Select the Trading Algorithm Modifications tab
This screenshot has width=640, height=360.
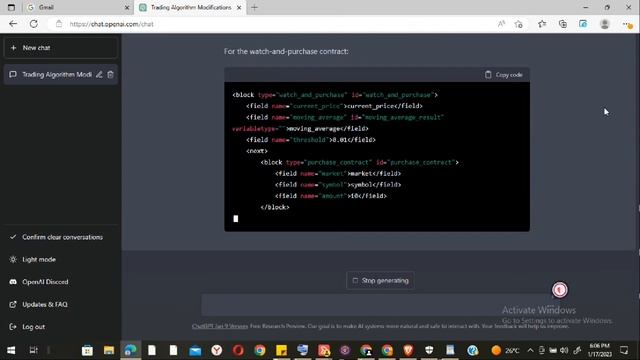(x=191, y=7)
